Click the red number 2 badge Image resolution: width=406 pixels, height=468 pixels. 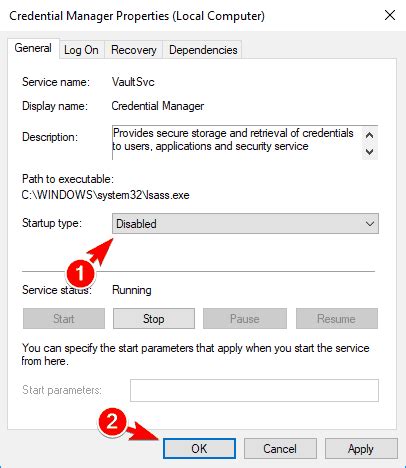(112, 421)
